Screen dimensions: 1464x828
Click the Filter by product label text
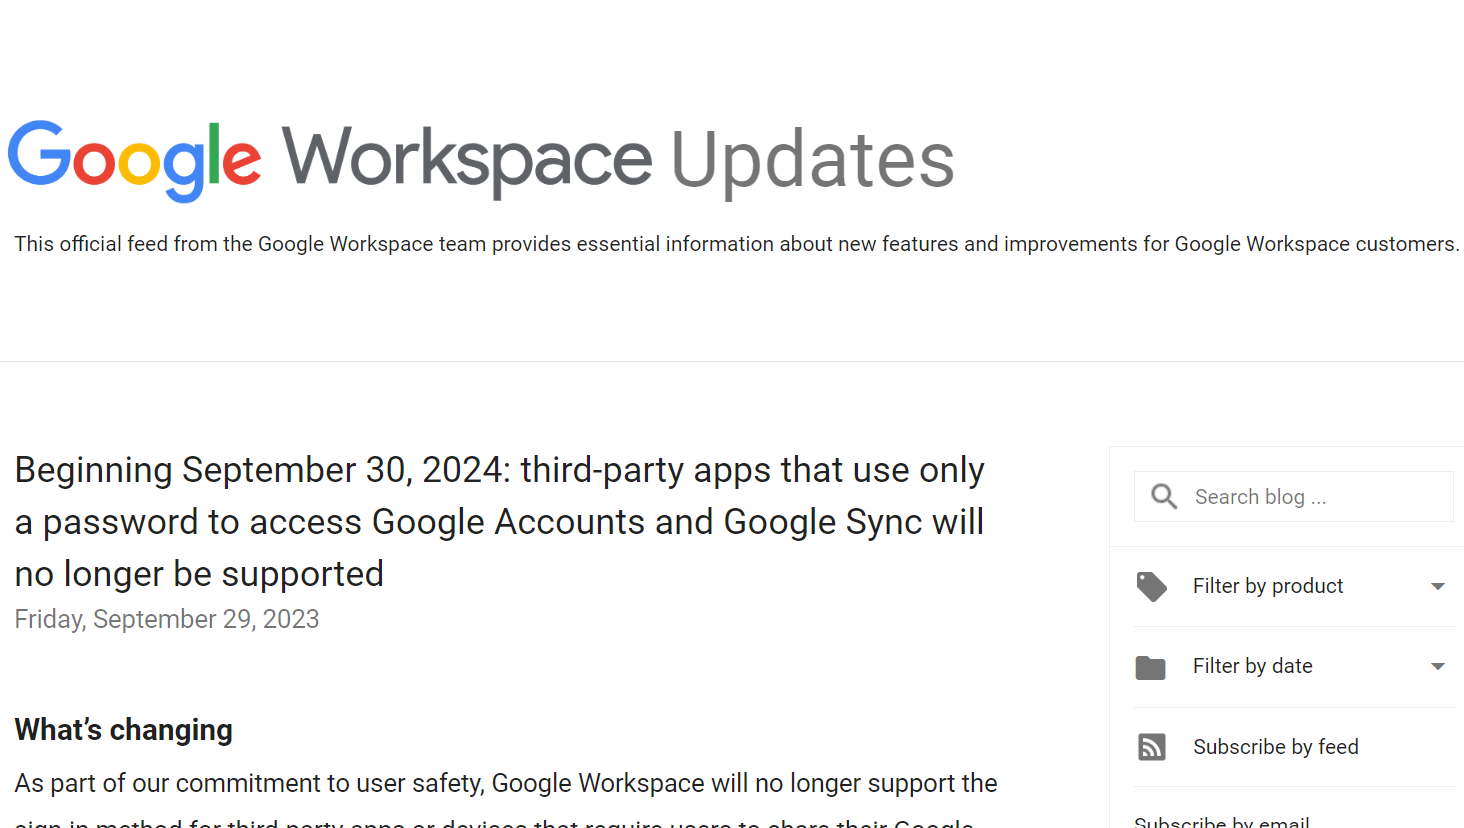1268,586
